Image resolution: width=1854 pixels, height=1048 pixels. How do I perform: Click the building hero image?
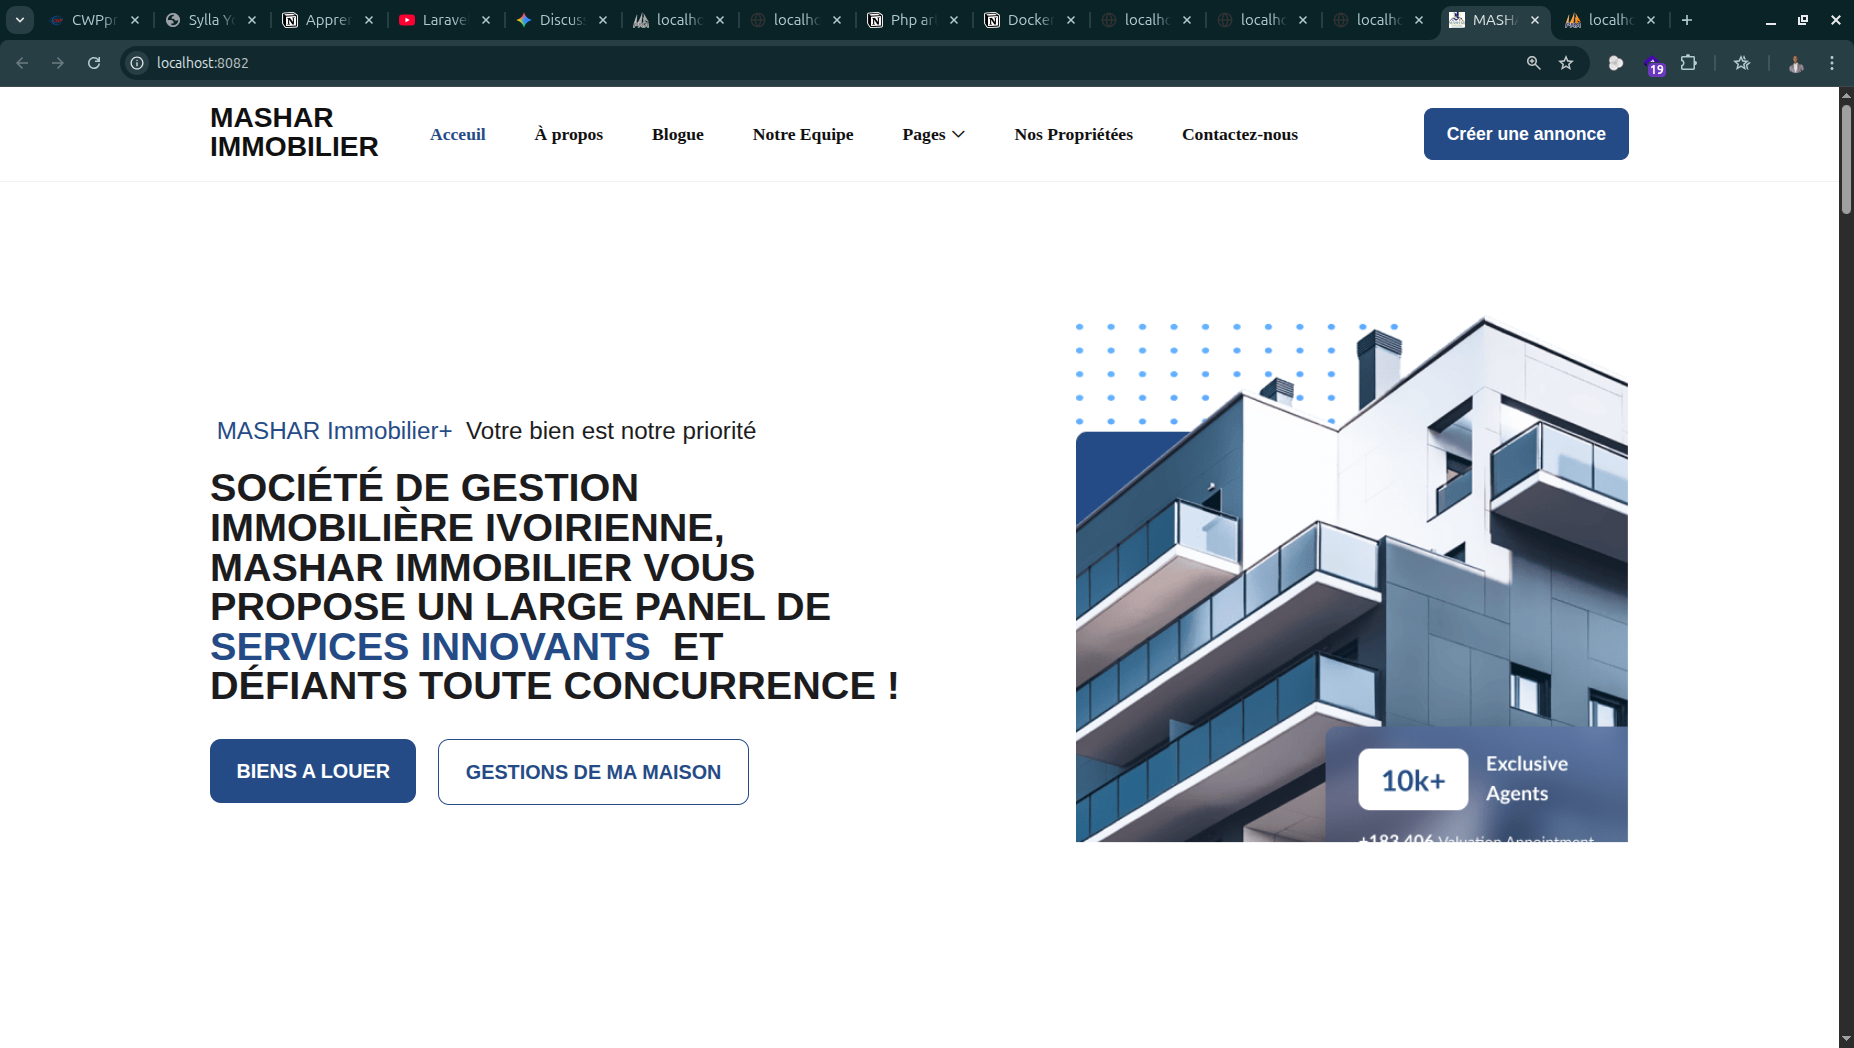1352,580
